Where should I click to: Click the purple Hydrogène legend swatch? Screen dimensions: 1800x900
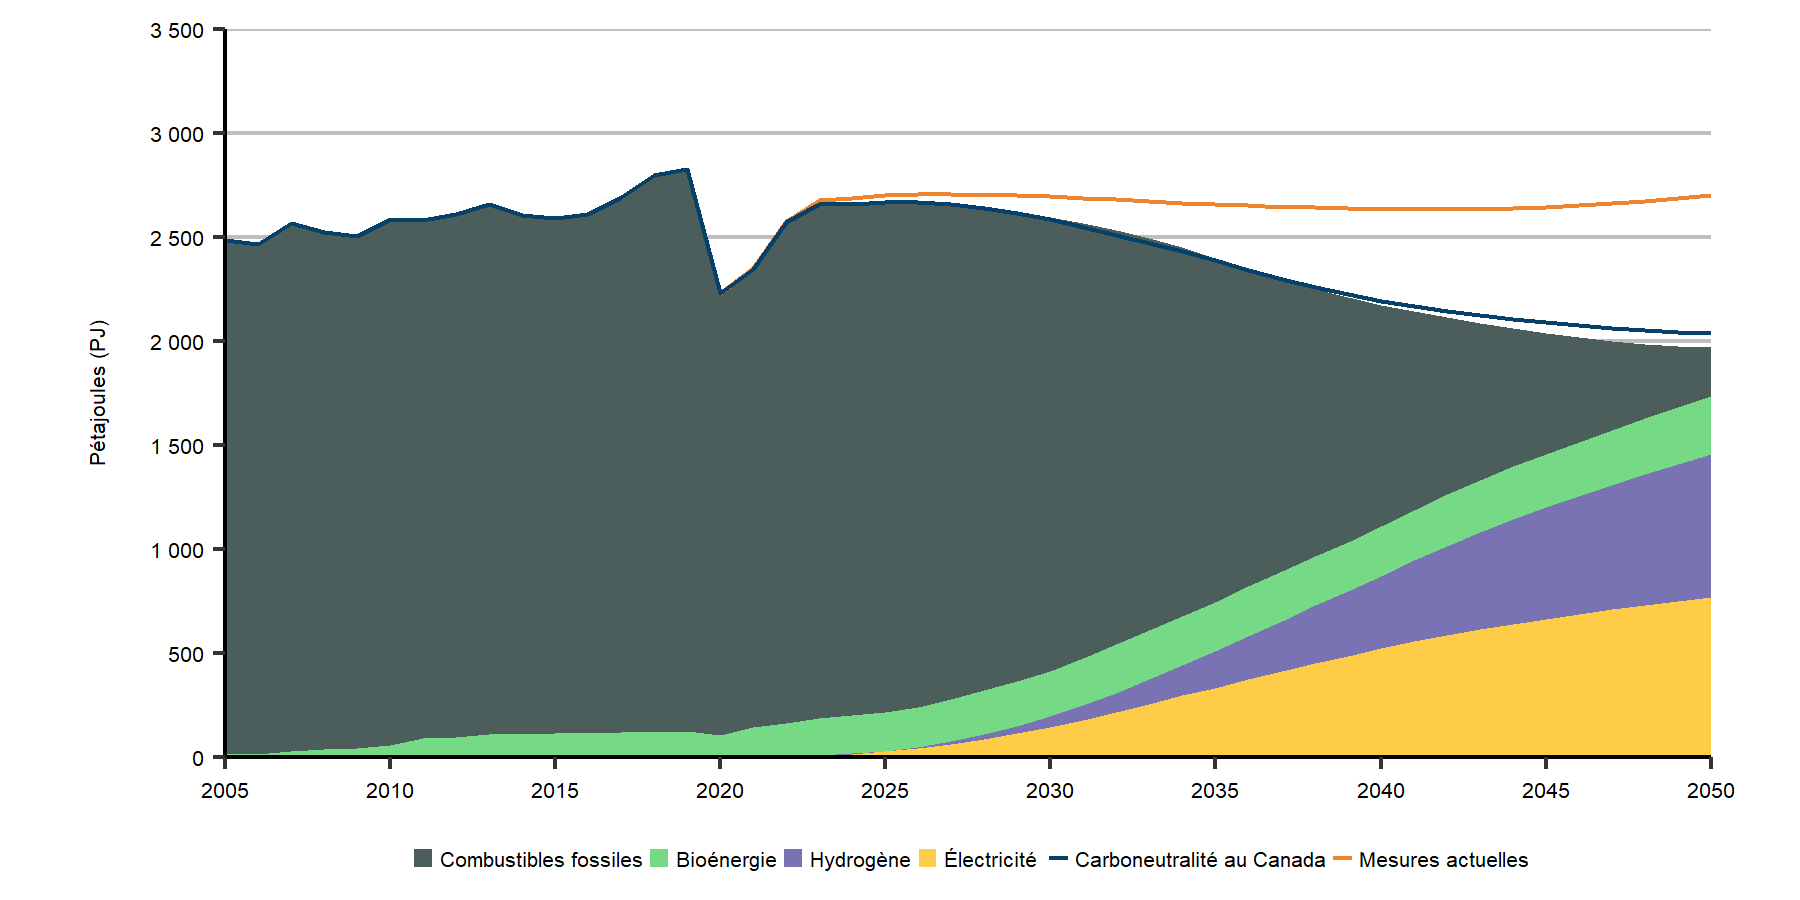[x=793, y=859]
